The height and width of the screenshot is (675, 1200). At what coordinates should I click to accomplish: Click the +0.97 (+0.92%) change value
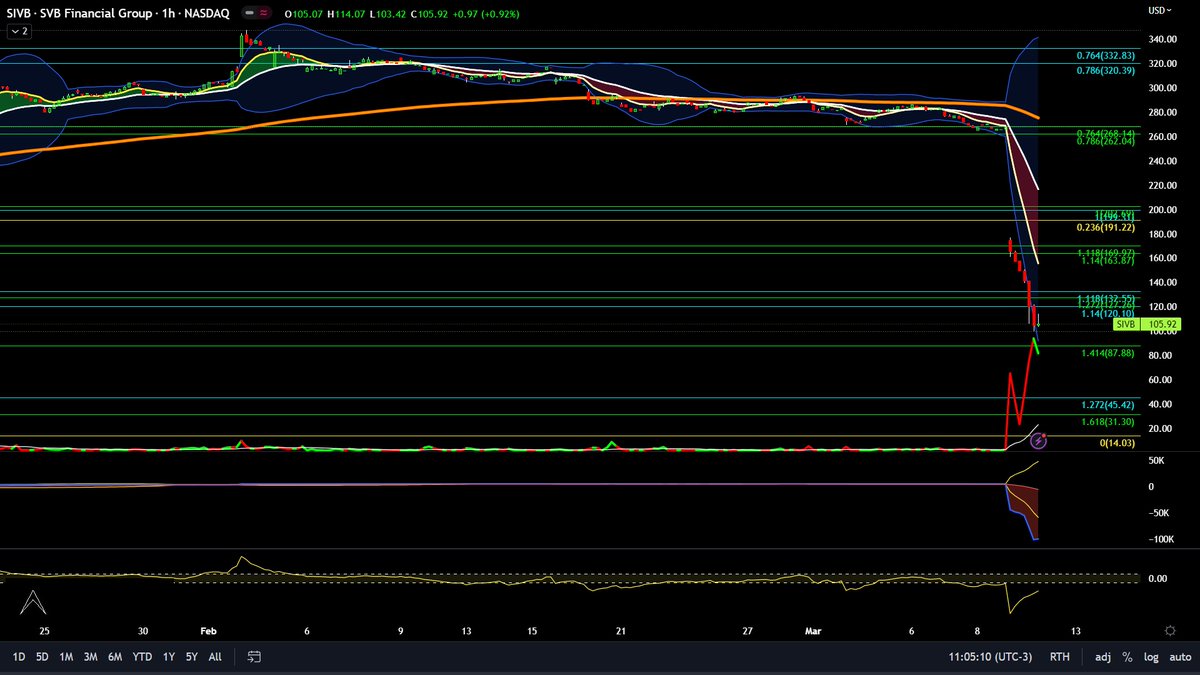click(x=488, y=14)
